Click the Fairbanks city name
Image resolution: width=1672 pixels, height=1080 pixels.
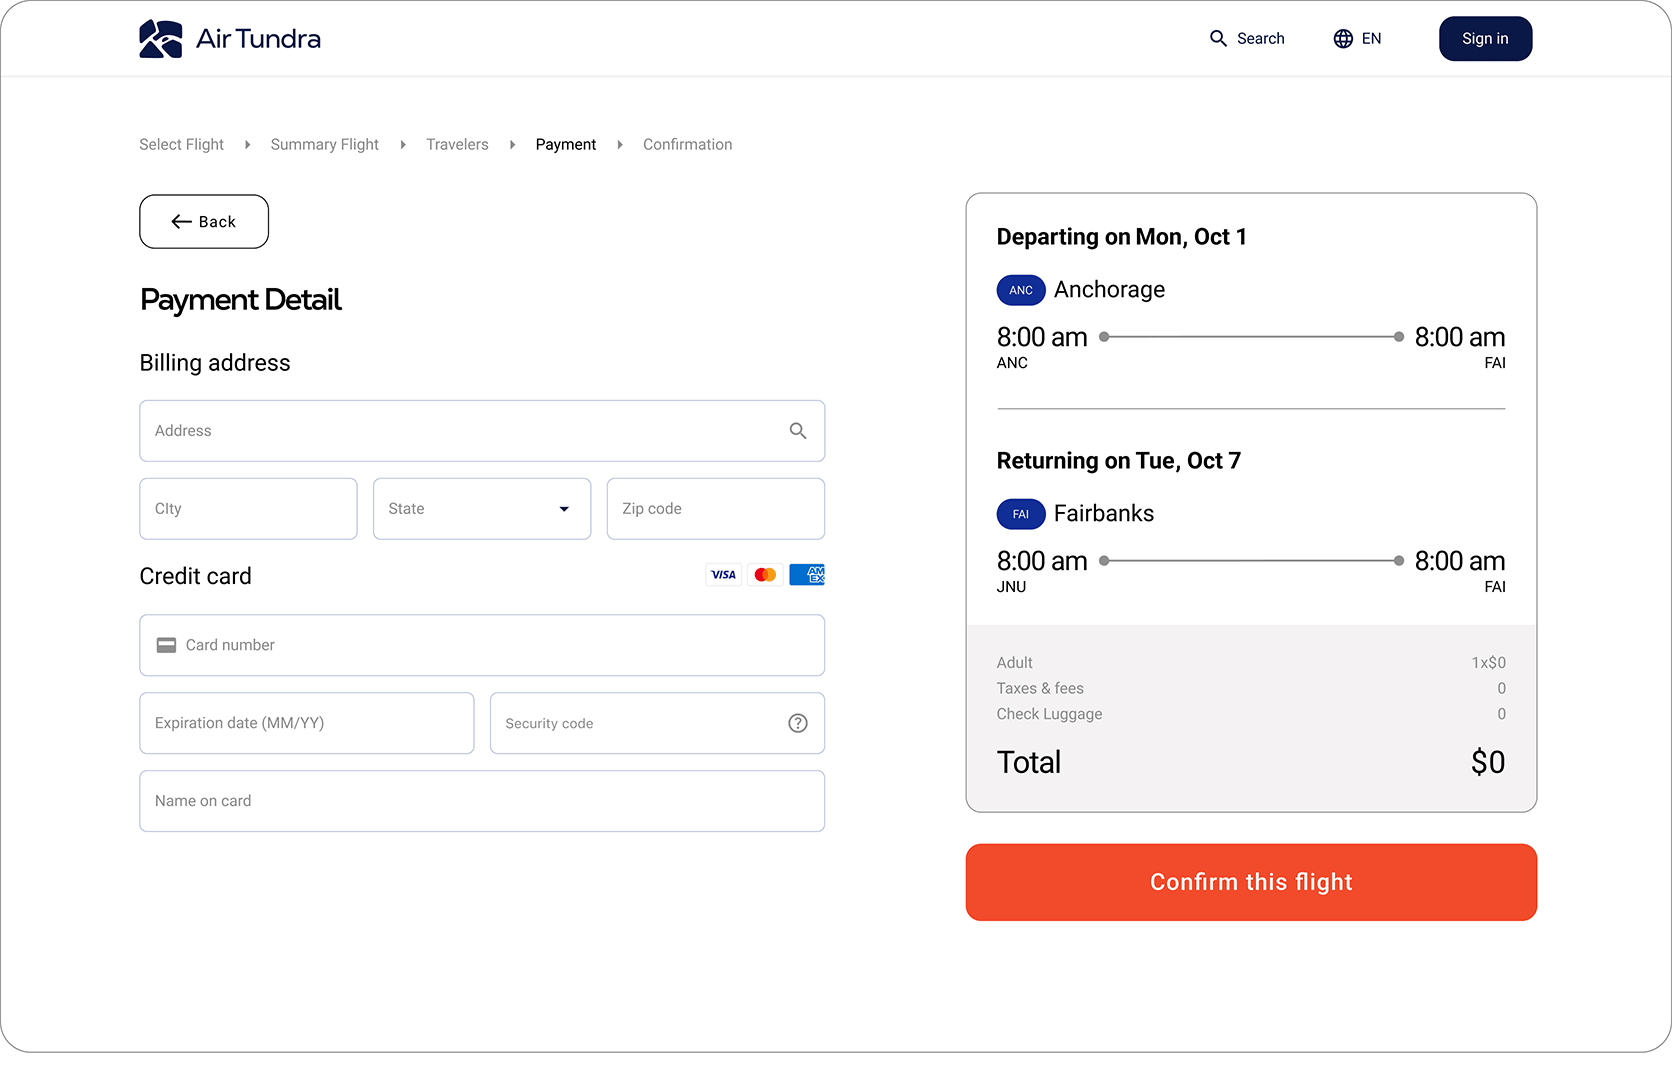point(1104,514)
